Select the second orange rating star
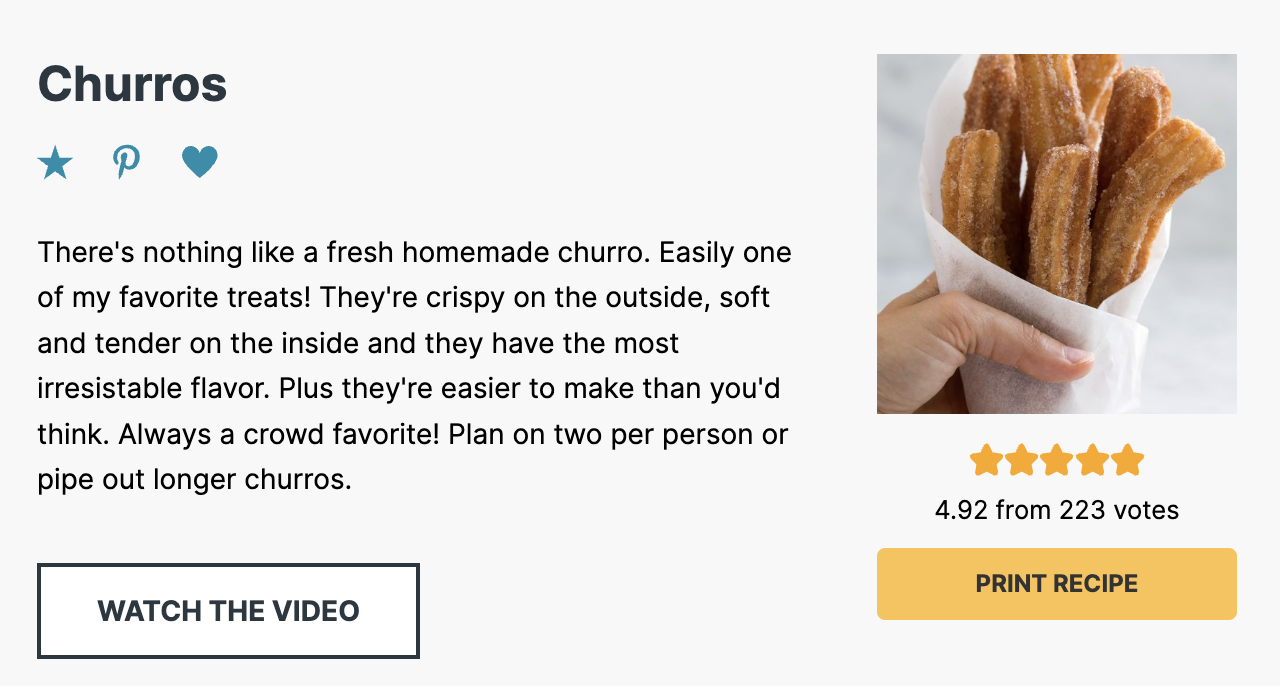 point(1021,461)
